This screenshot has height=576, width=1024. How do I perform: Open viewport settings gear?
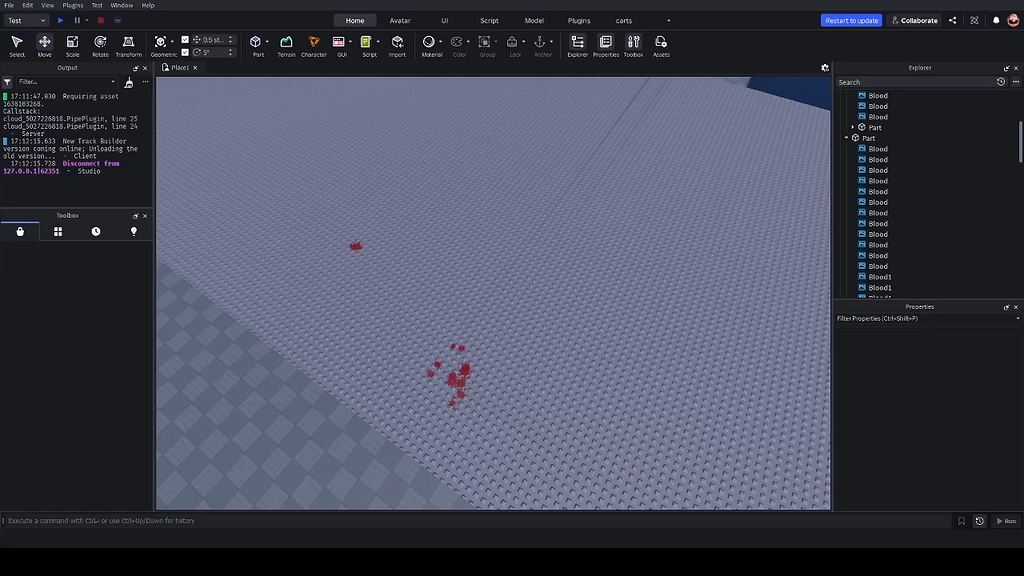pyautogui.click(x=825, y=68)
